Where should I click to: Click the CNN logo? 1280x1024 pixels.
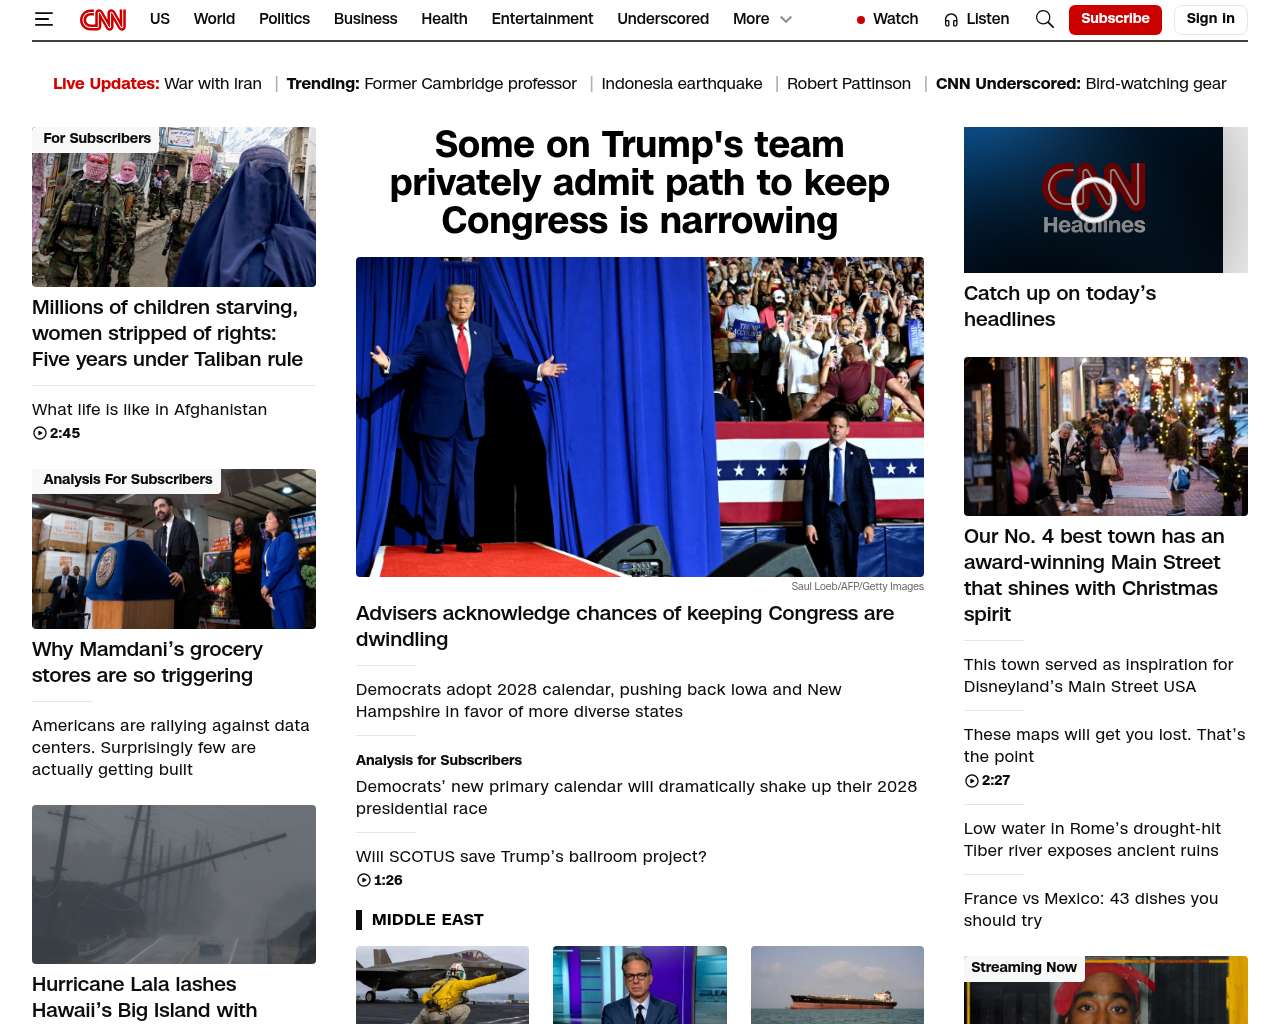(x=103, y=19)
